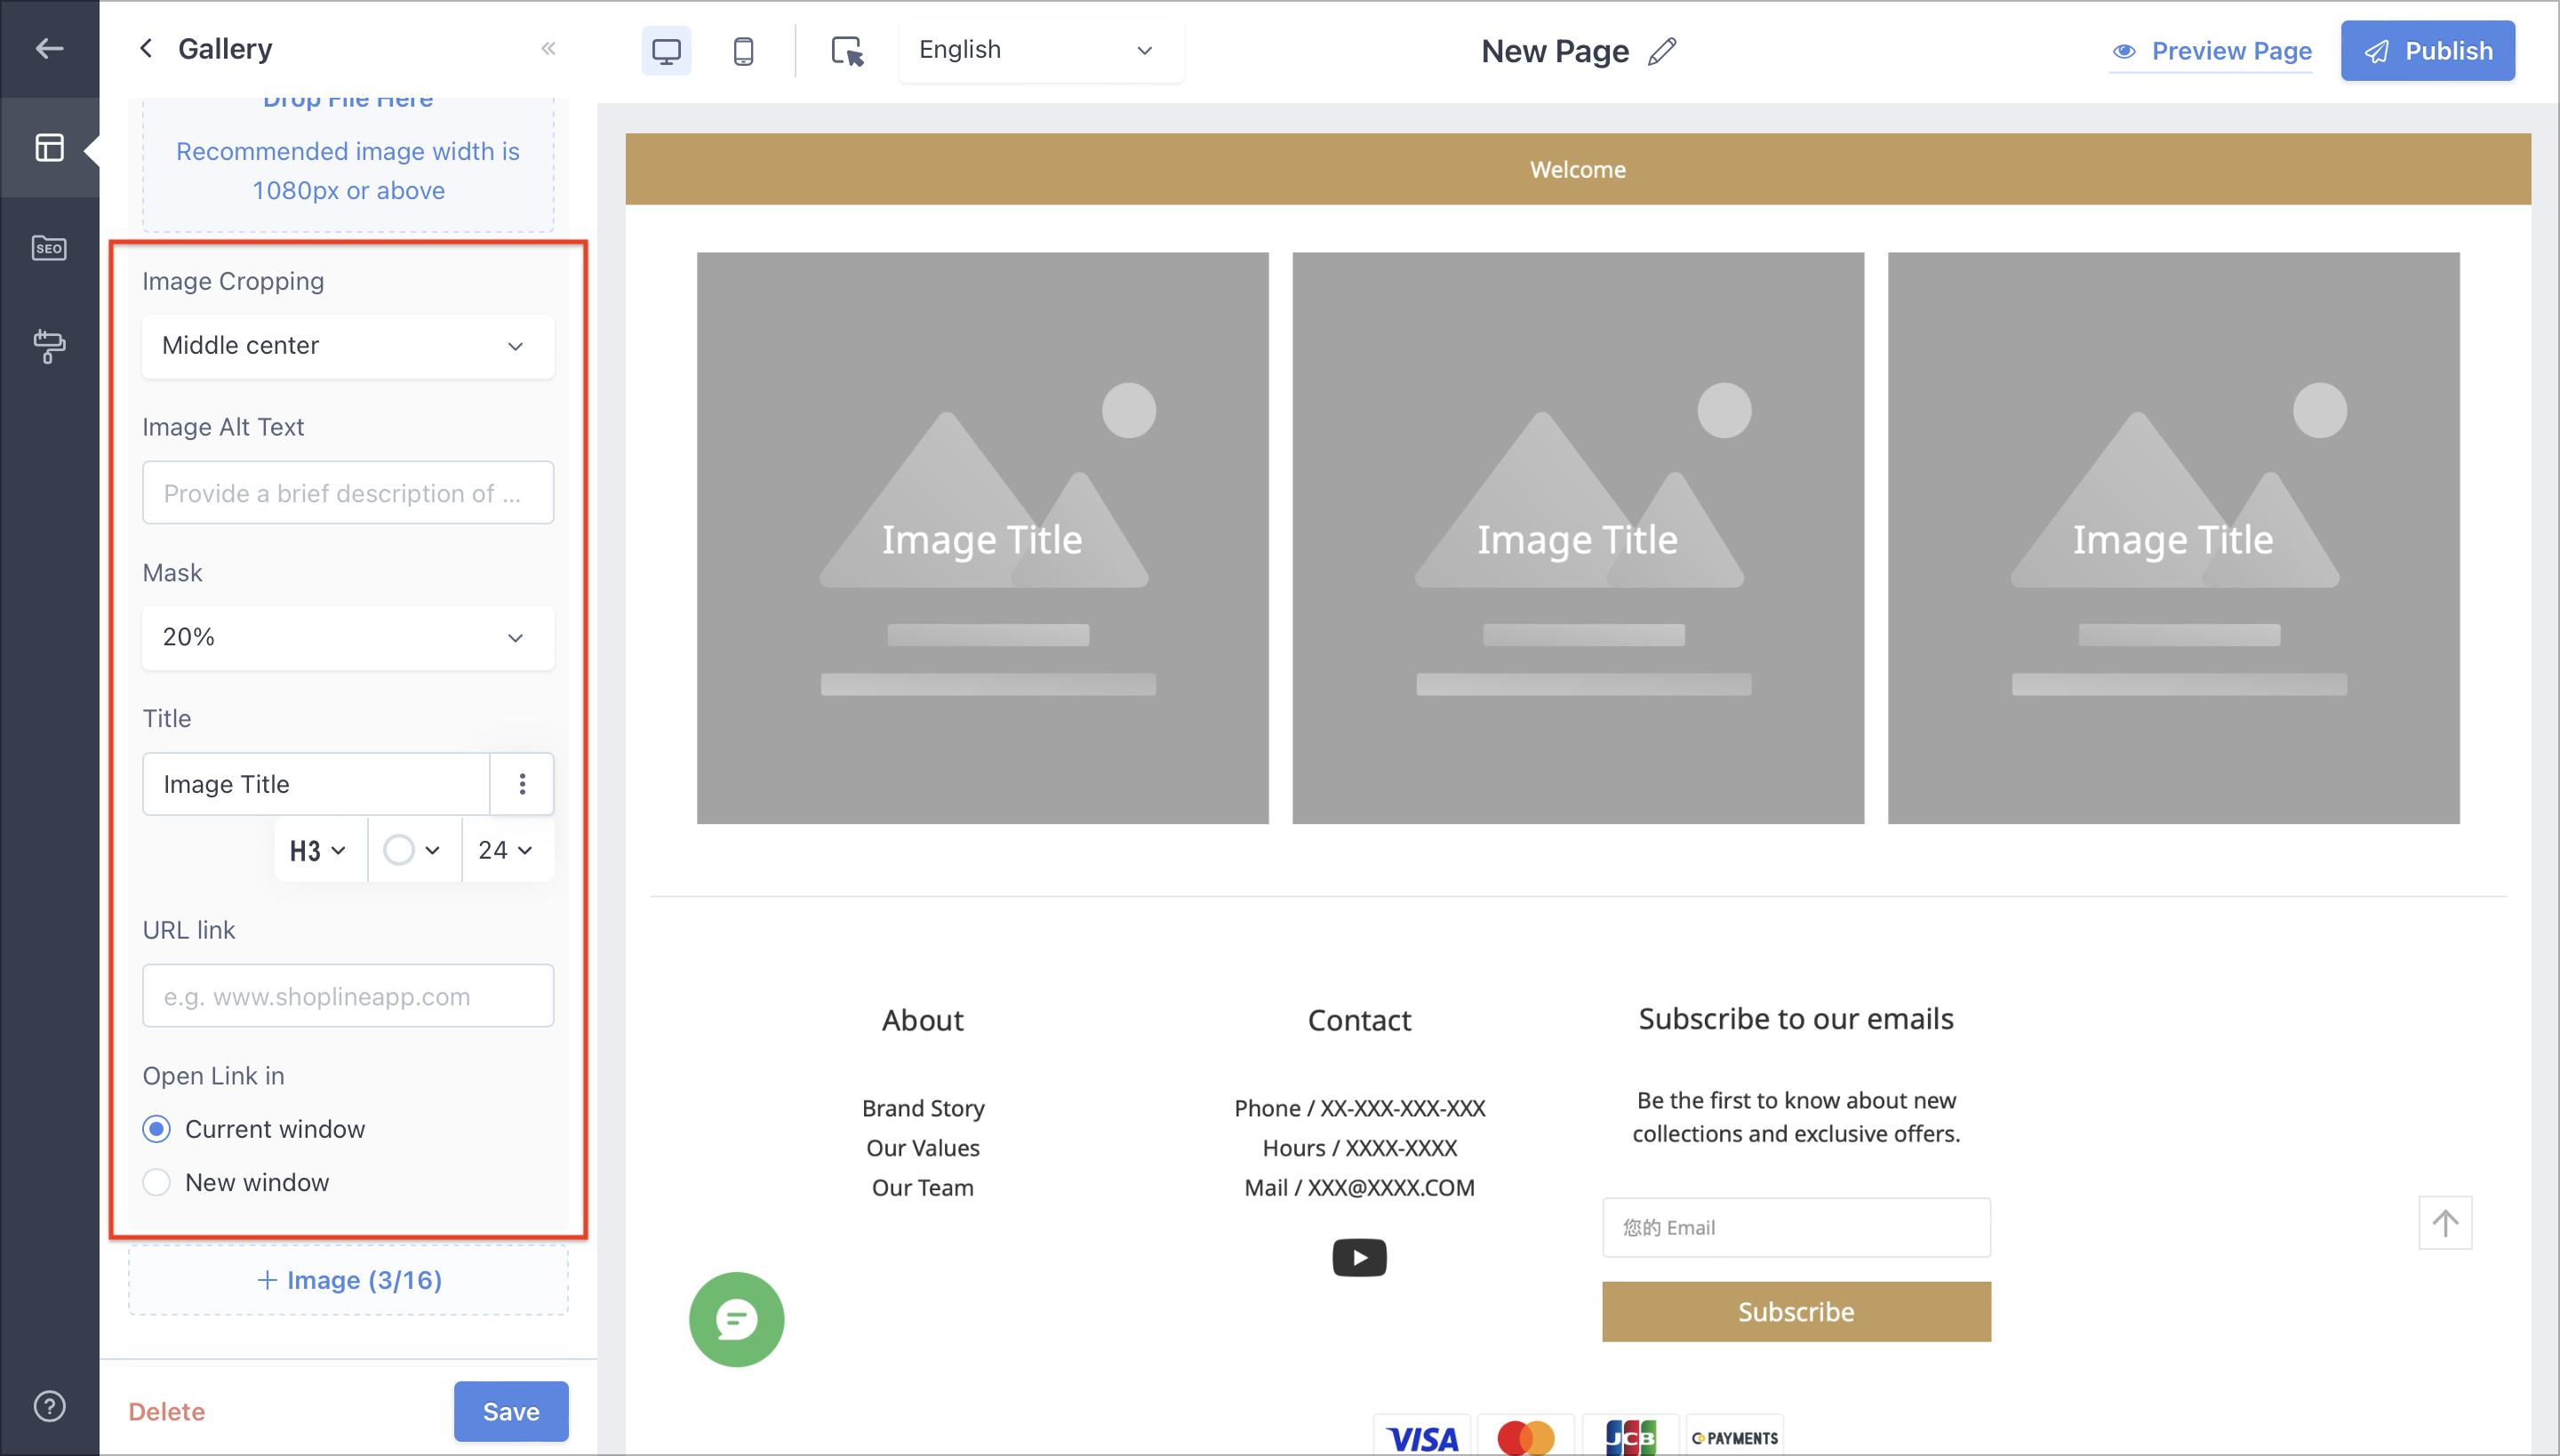Collapse the panel with double chevron
Screen dimensions: 2560x1456
click(548, 48)
